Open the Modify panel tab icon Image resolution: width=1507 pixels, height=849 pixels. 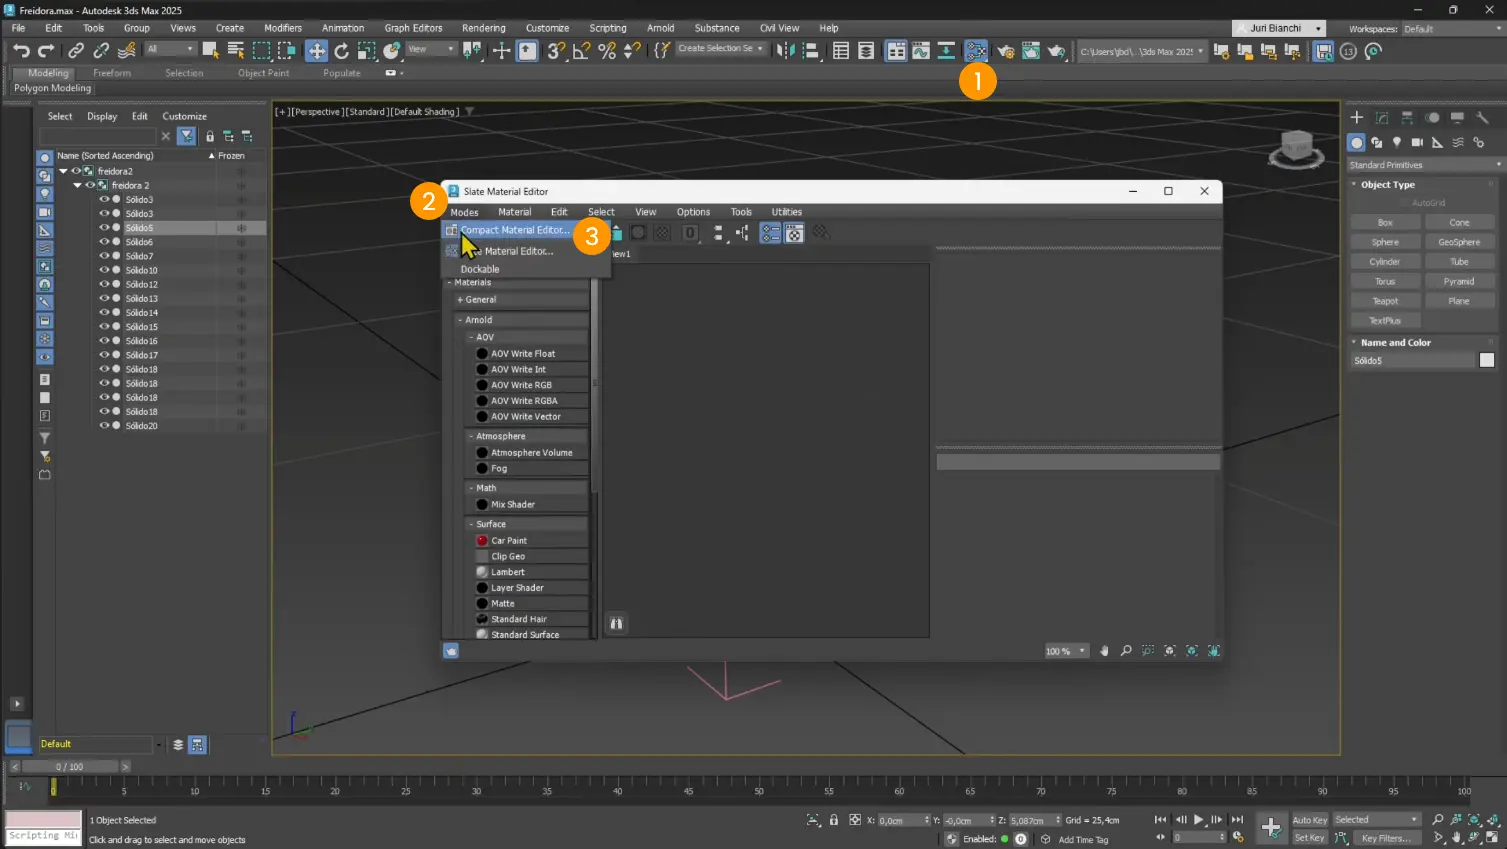[1382, 118]
